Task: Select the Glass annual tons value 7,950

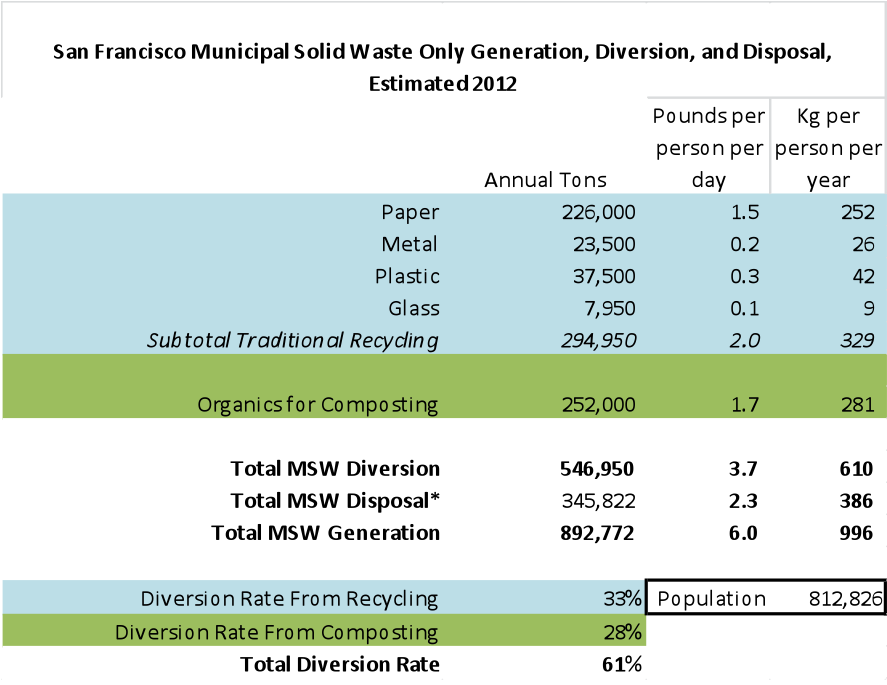Action: click(607, 308)
